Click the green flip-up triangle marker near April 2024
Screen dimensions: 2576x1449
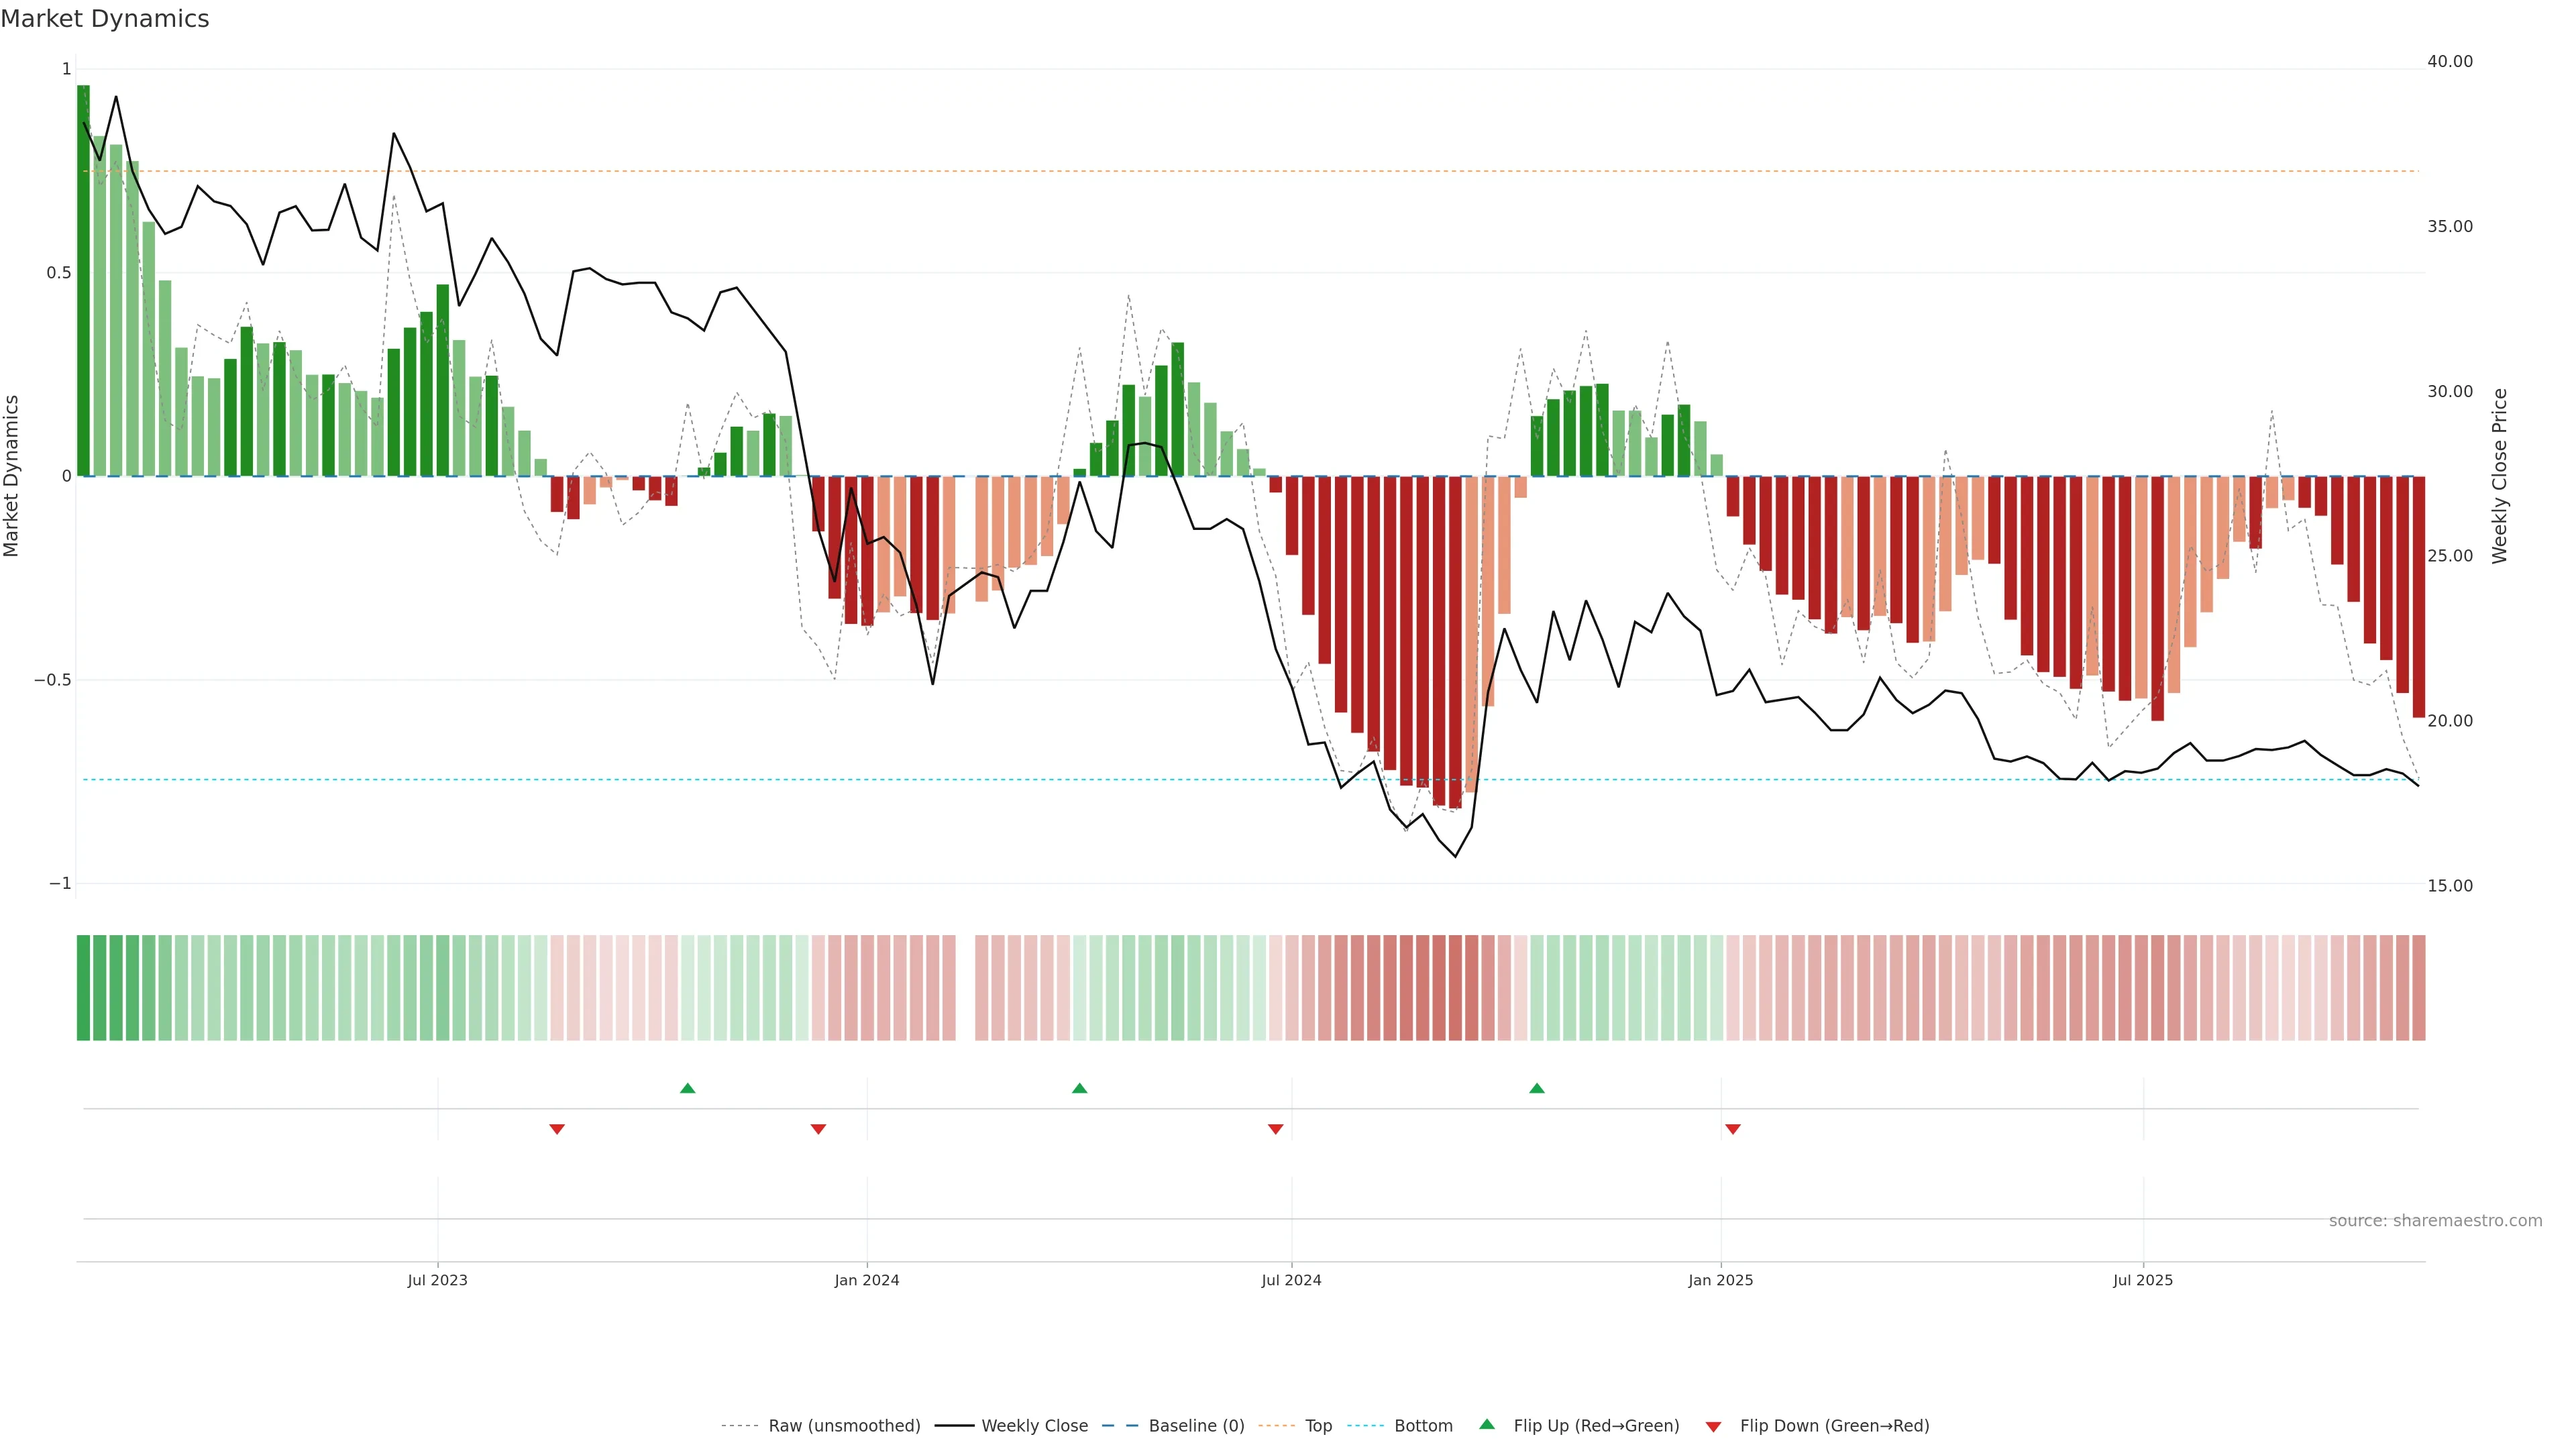[1079, 1088]
